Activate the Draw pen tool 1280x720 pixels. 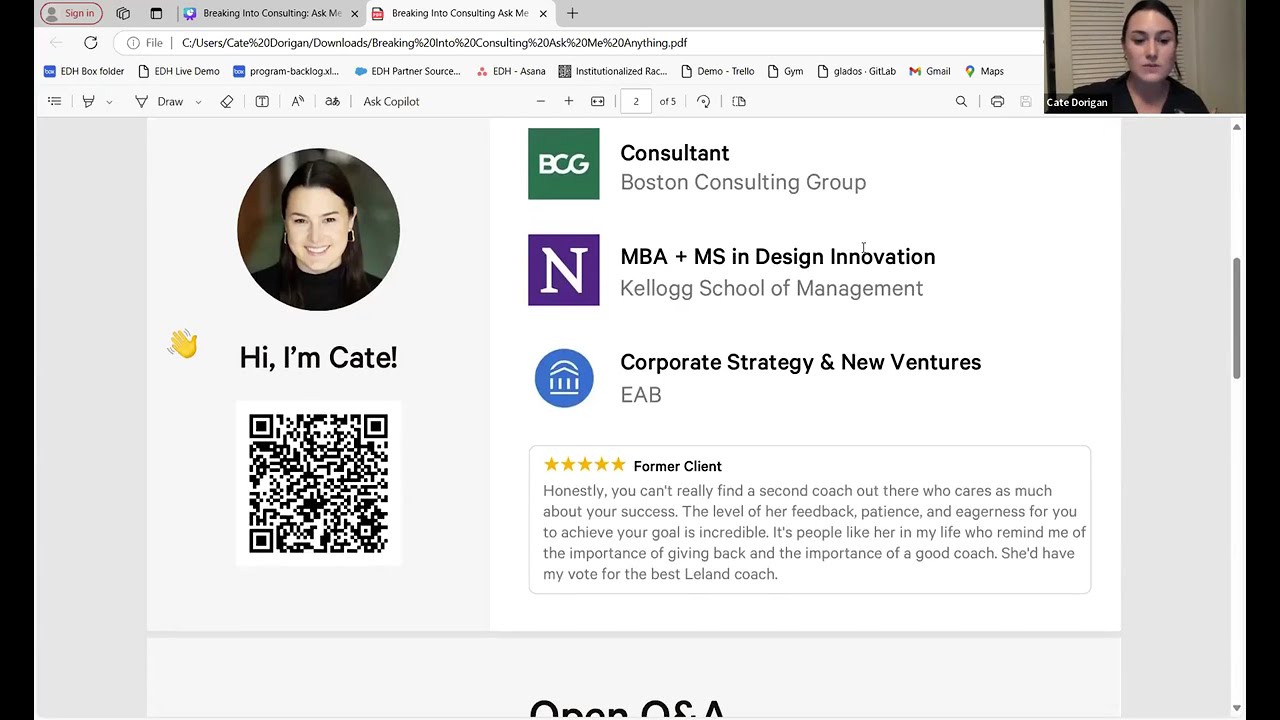pyautogui.click(x=159, y=101)
